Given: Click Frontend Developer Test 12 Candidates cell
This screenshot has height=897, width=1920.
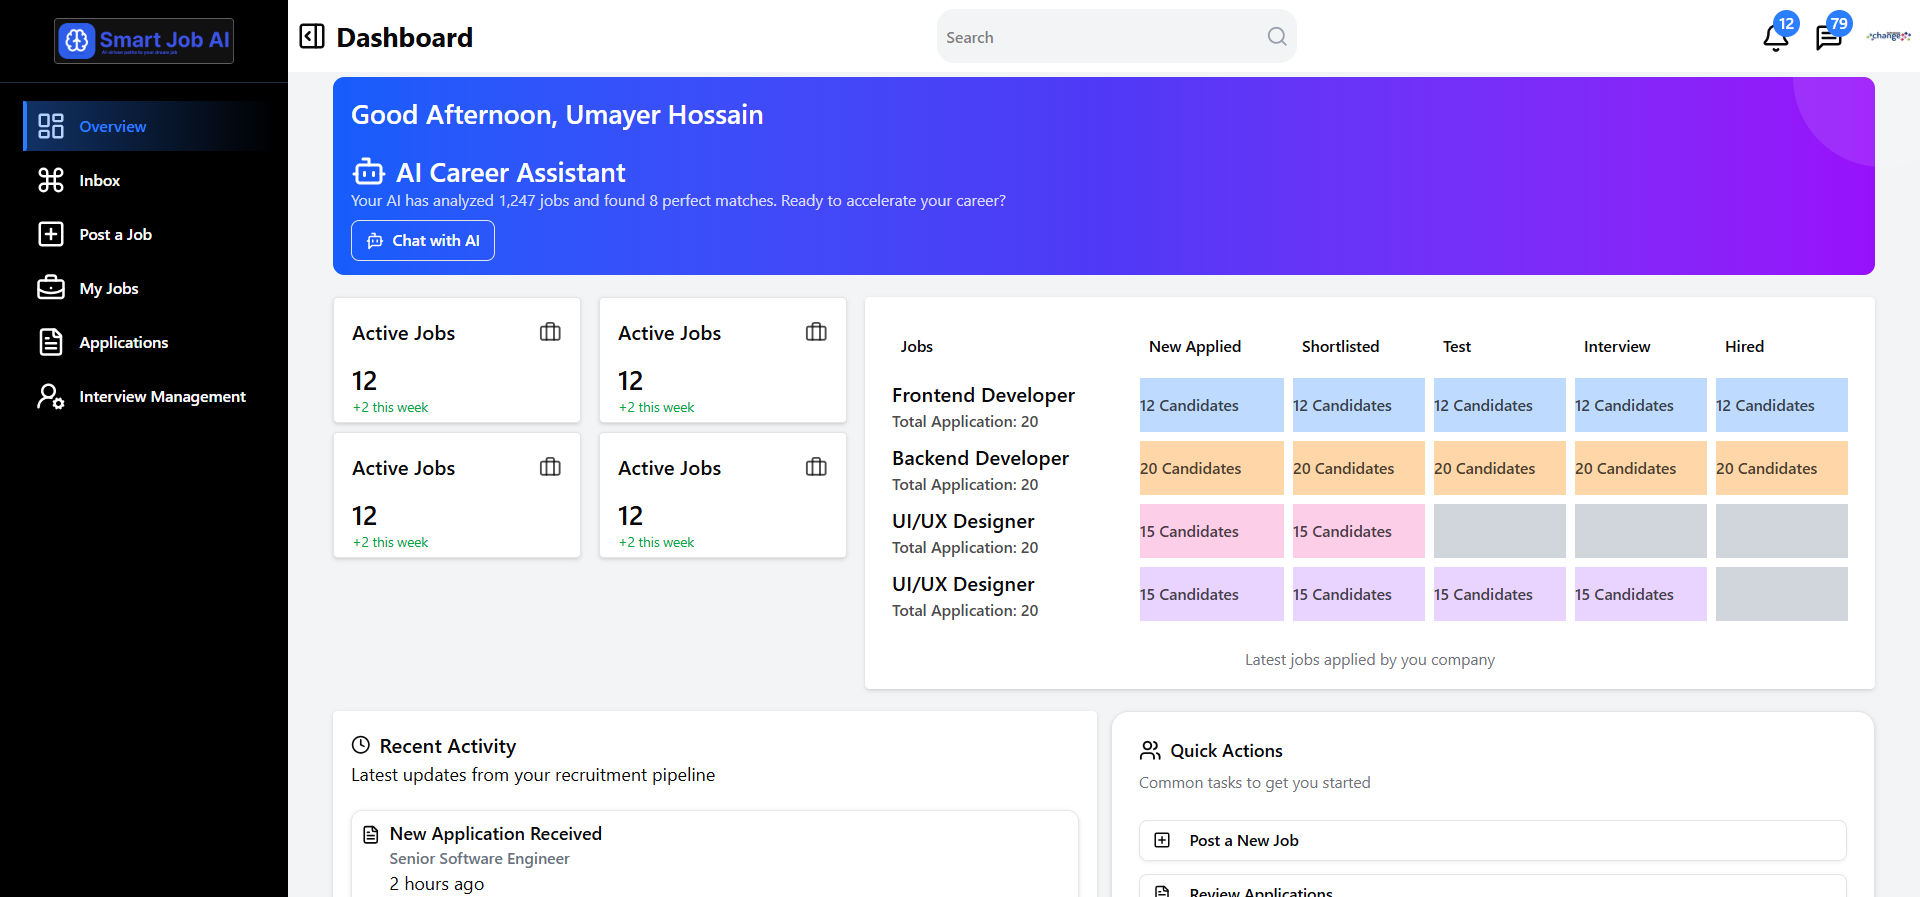Looking at the screenshot, I should coord(1500,405).
